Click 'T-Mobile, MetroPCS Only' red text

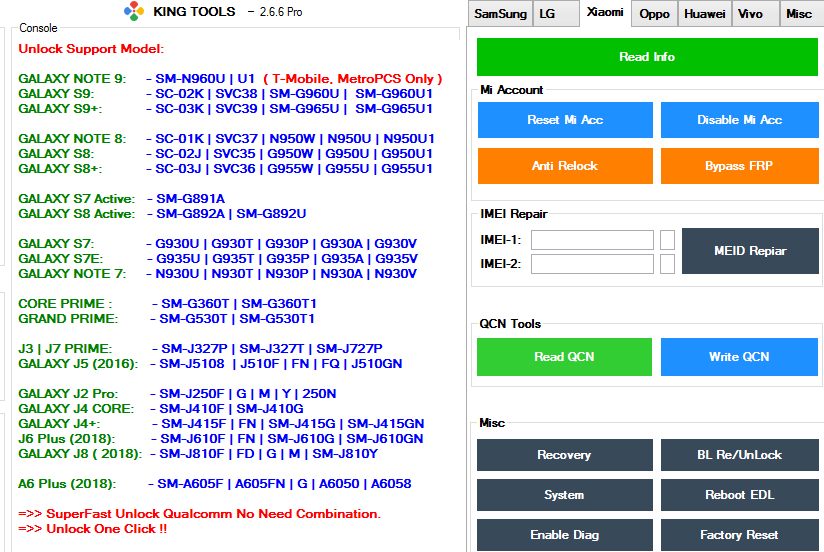pos(353,79)
